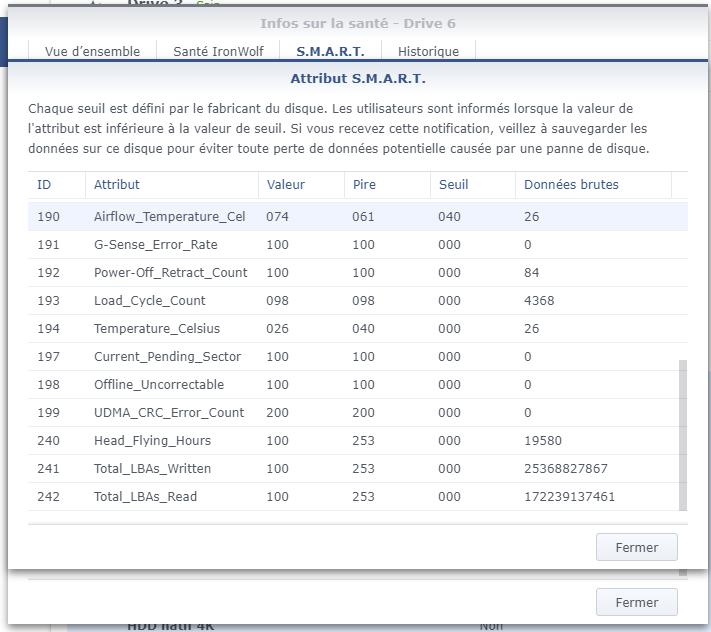Viewport: 711px width, 632px height.
Task: Select the S.M.A.R.T. tab
Action: pos(330,51)
